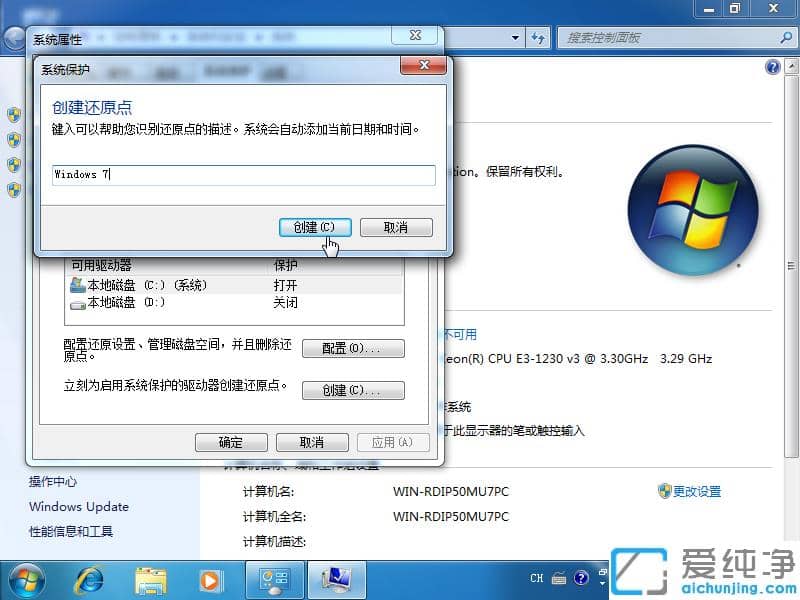The height and width of the screenshot is (600, 800).
Task: Open Windows Update from the sidebar
Action: tap(78, 507)
